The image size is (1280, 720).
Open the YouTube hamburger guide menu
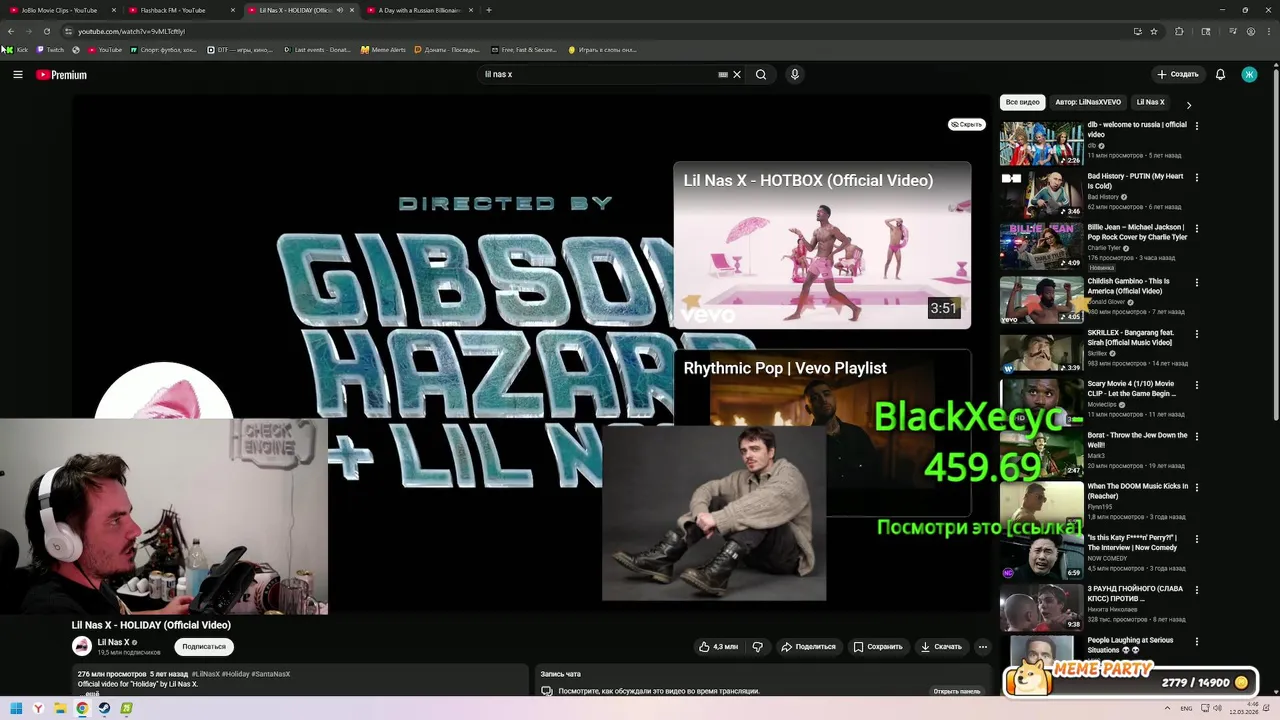pos(18,74)
